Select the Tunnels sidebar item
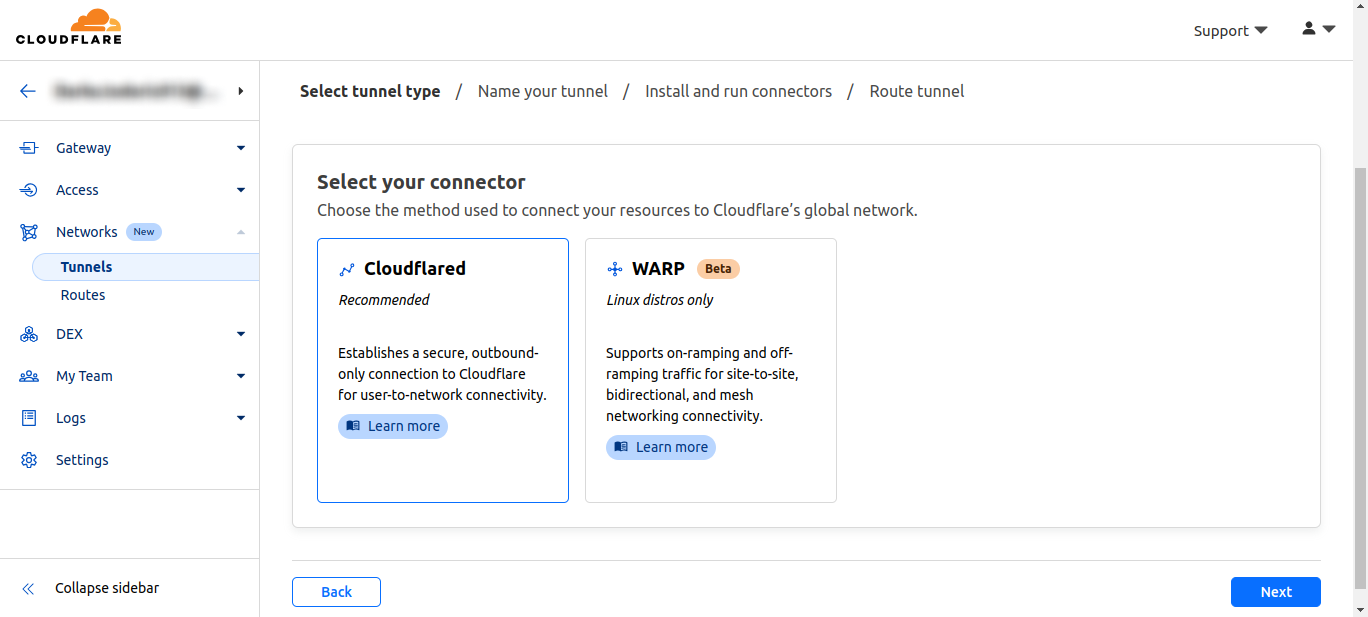Viewport: 1368px width, 617px height. click(x=87, y=267)
